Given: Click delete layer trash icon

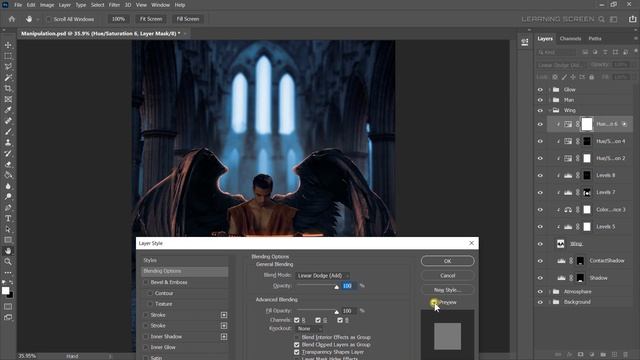Looking at the screenshot, I should 626,355.
